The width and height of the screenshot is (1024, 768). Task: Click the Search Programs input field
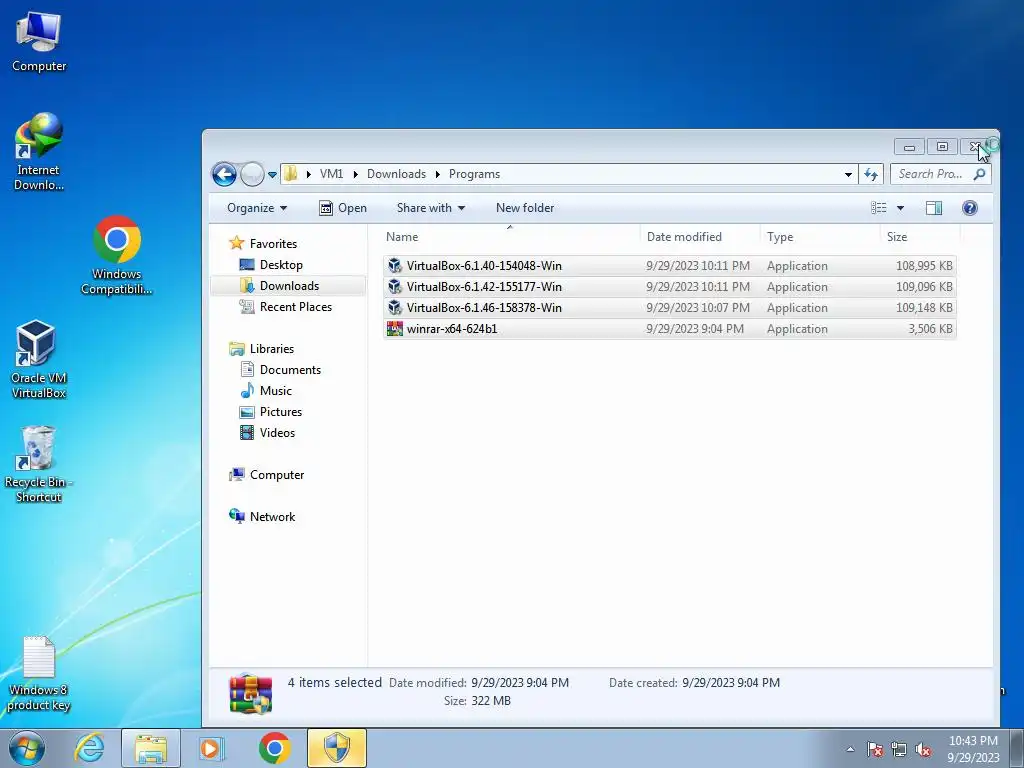pyautogui.click(x=931, y=174)
